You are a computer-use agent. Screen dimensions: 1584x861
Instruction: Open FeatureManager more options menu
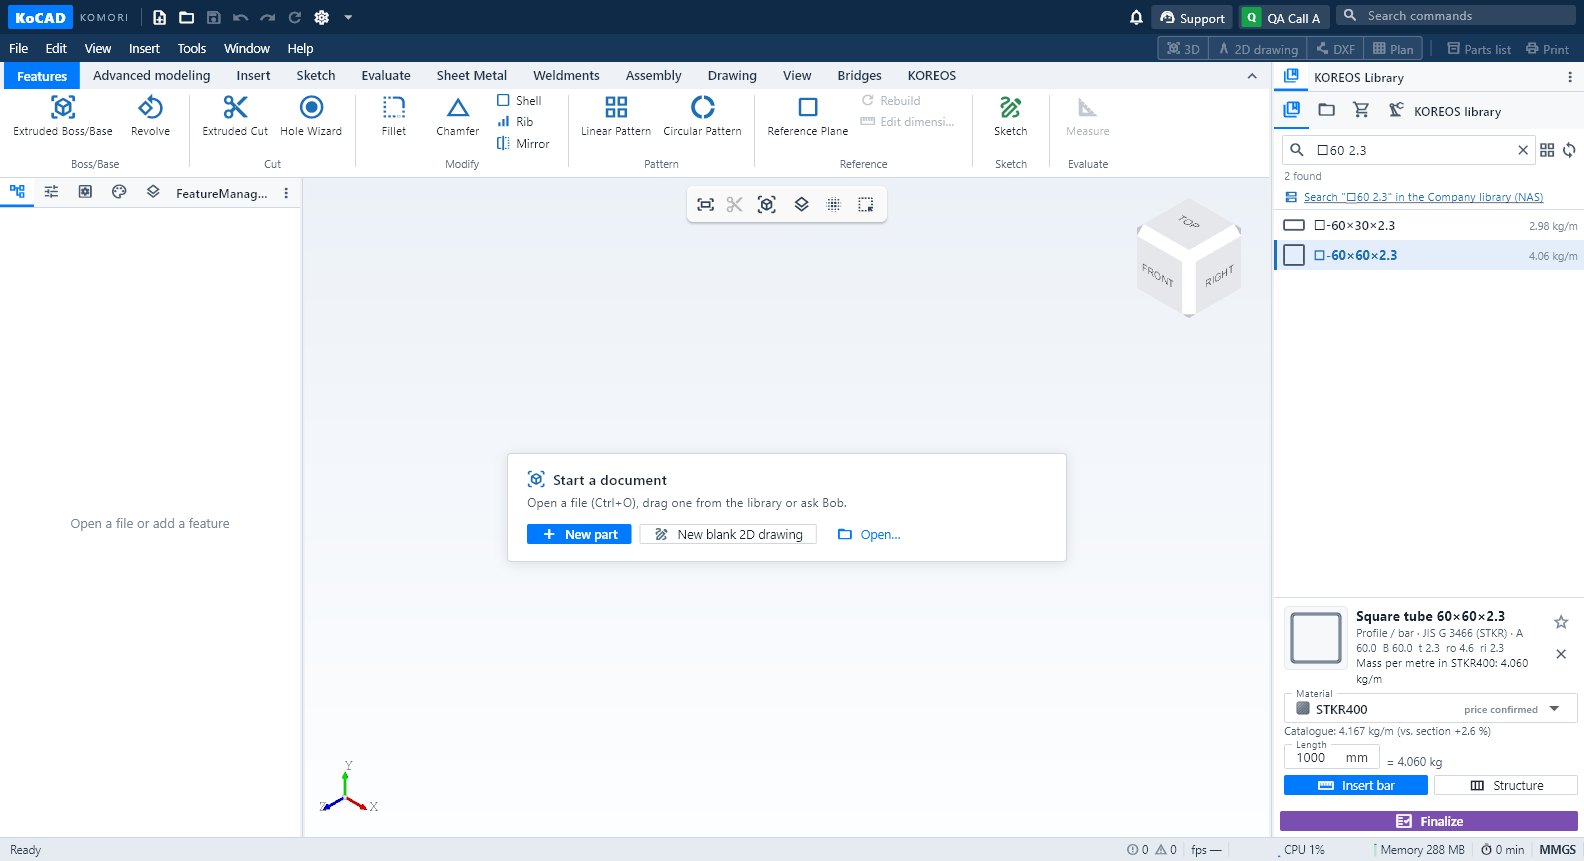(x=286, y=193)
